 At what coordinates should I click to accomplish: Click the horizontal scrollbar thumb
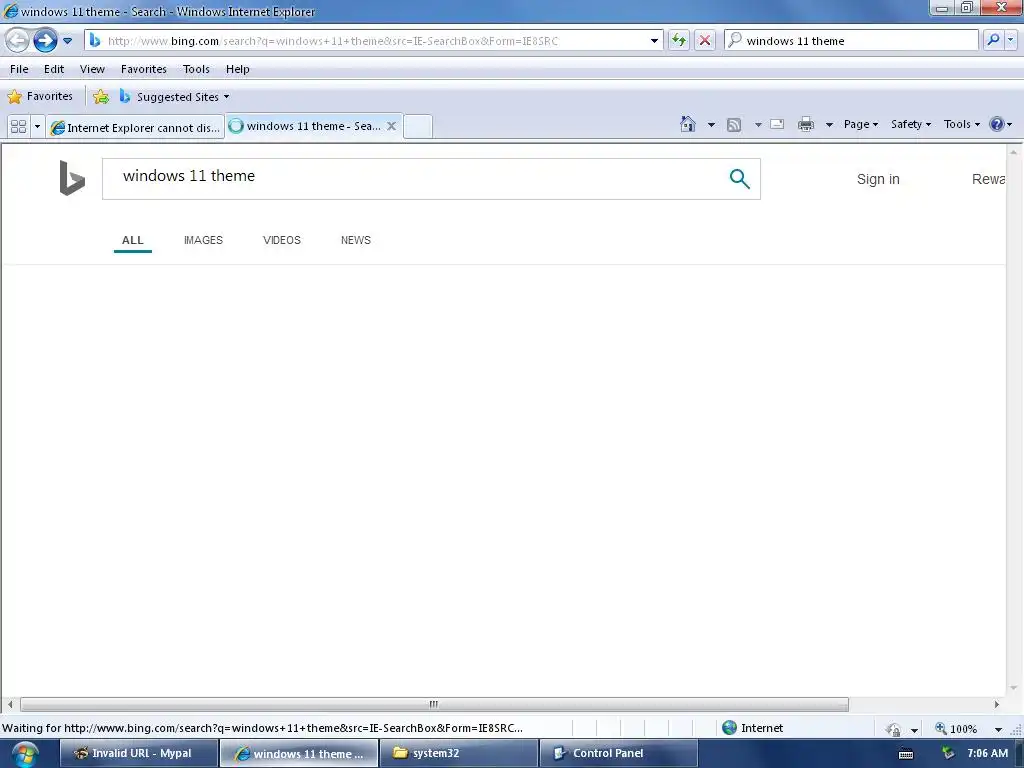pyautogui.click(x=434, y=704)
